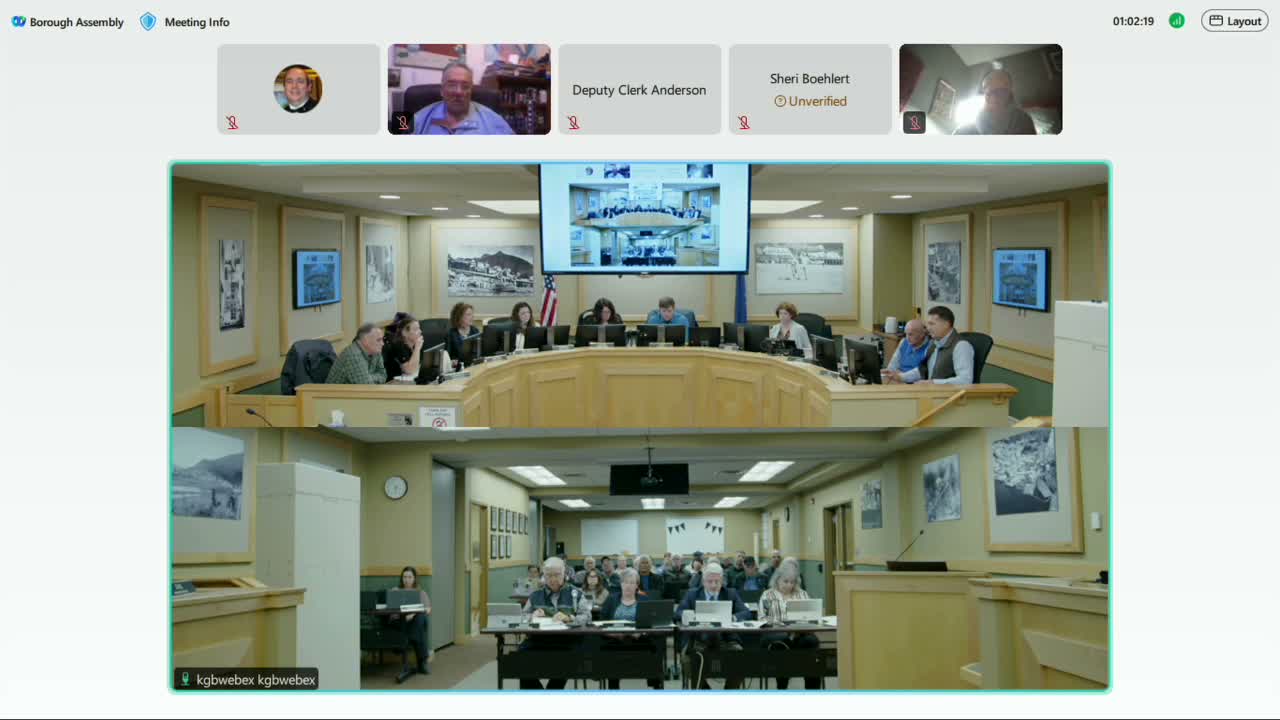Click the "Sheri Boehlert" name
Image resolution: width=1280 pixels, height=720 pixels.
(x=810, y=78)
